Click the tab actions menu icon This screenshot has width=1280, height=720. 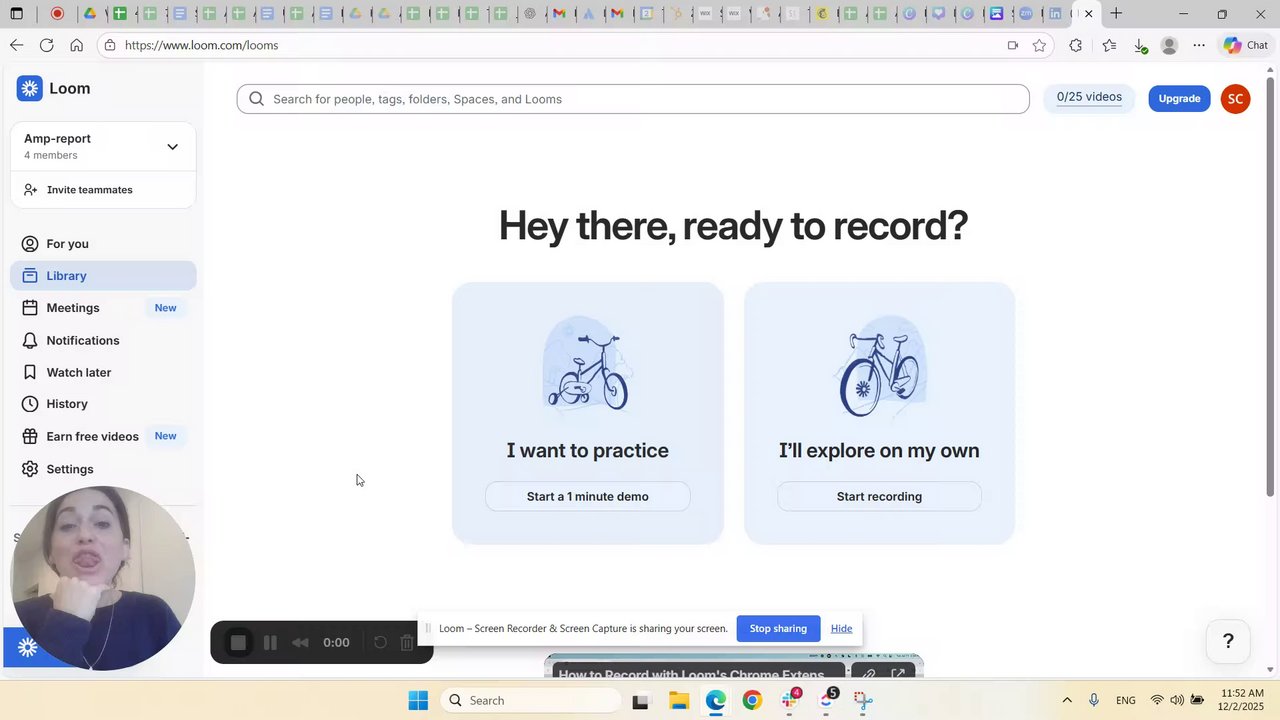[x=16, y=14]
